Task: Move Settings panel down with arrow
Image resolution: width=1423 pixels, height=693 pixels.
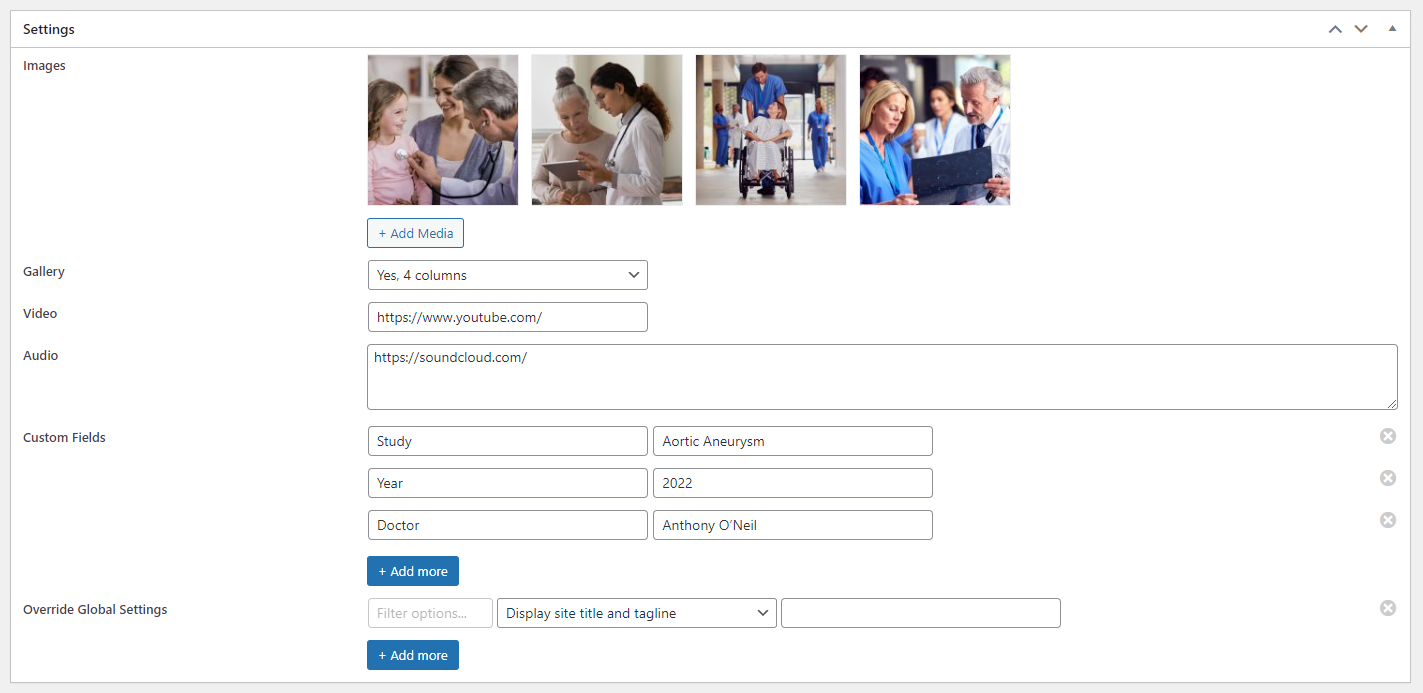Action: [x=1361, y=29]
